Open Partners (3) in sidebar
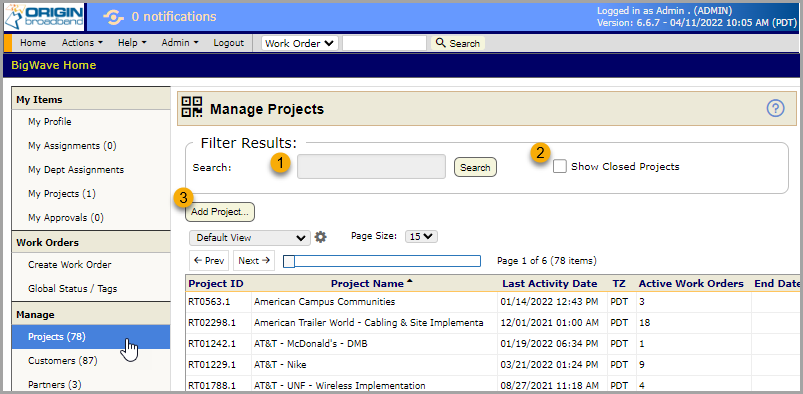 tap(54, 384)
